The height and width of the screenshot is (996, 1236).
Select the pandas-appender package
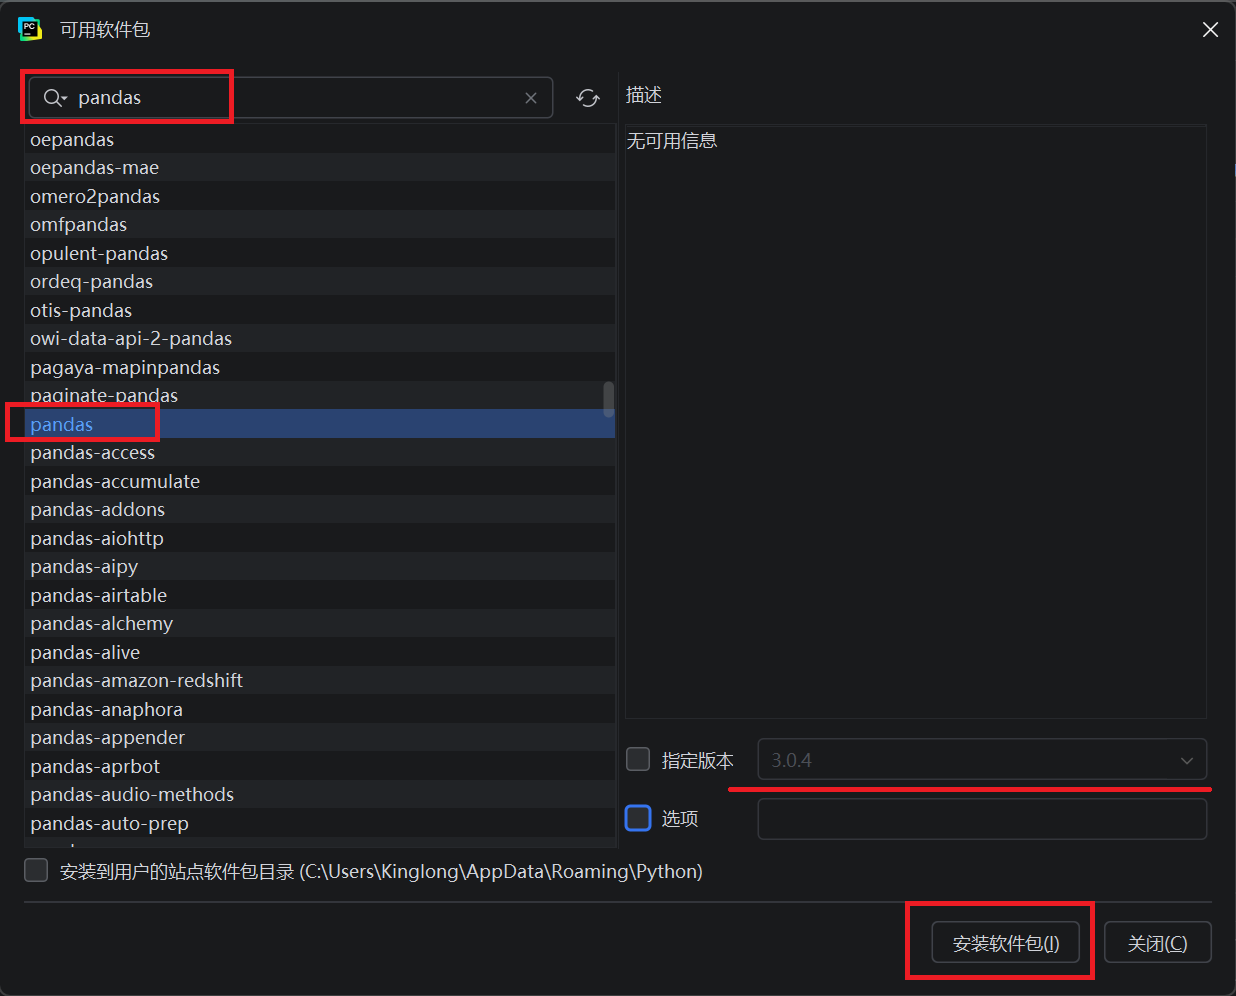[319, 737]
